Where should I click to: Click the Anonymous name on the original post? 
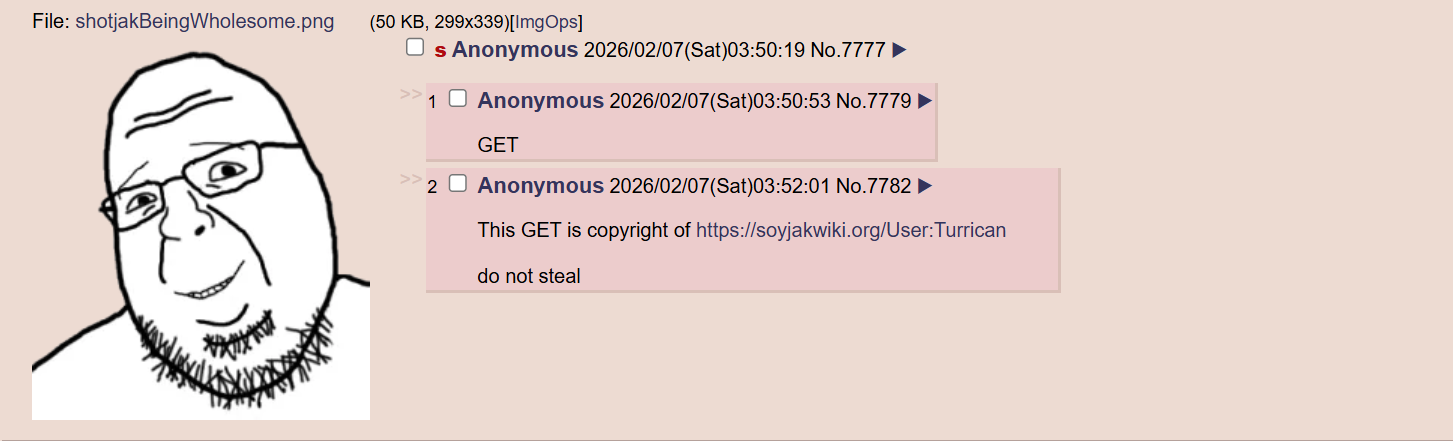tap(515, 50)
